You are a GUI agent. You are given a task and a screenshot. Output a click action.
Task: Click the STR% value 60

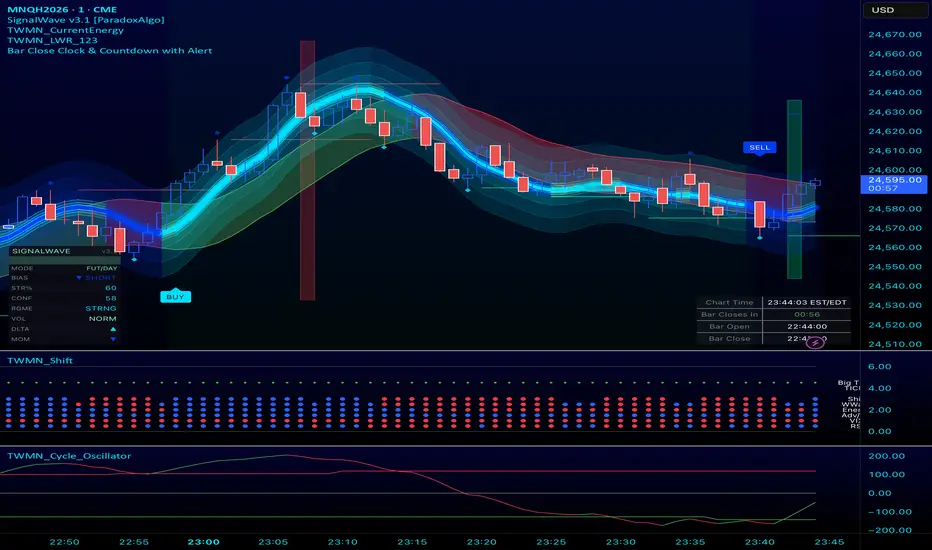tap(111, 288)
